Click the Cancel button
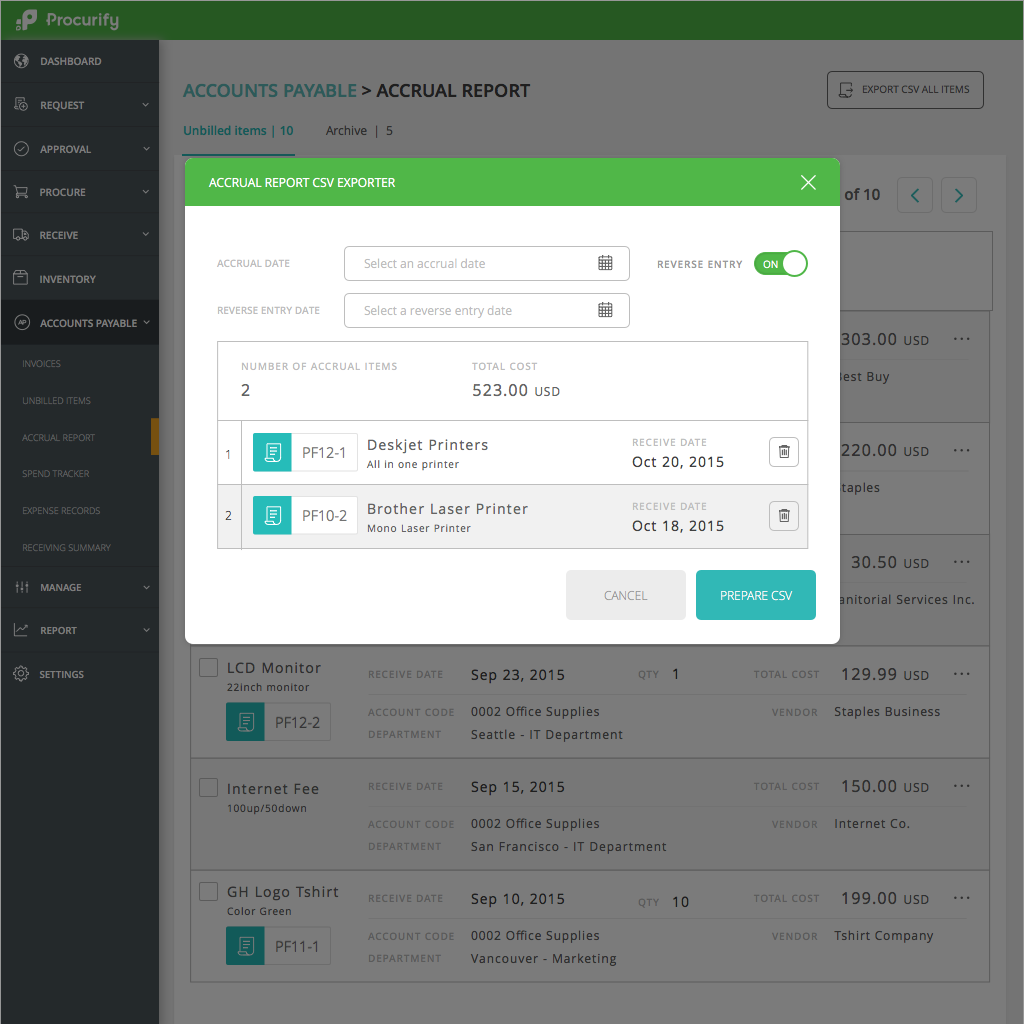The height and width of the screenshot is (1024, 1024). click(x=626, y=595)
